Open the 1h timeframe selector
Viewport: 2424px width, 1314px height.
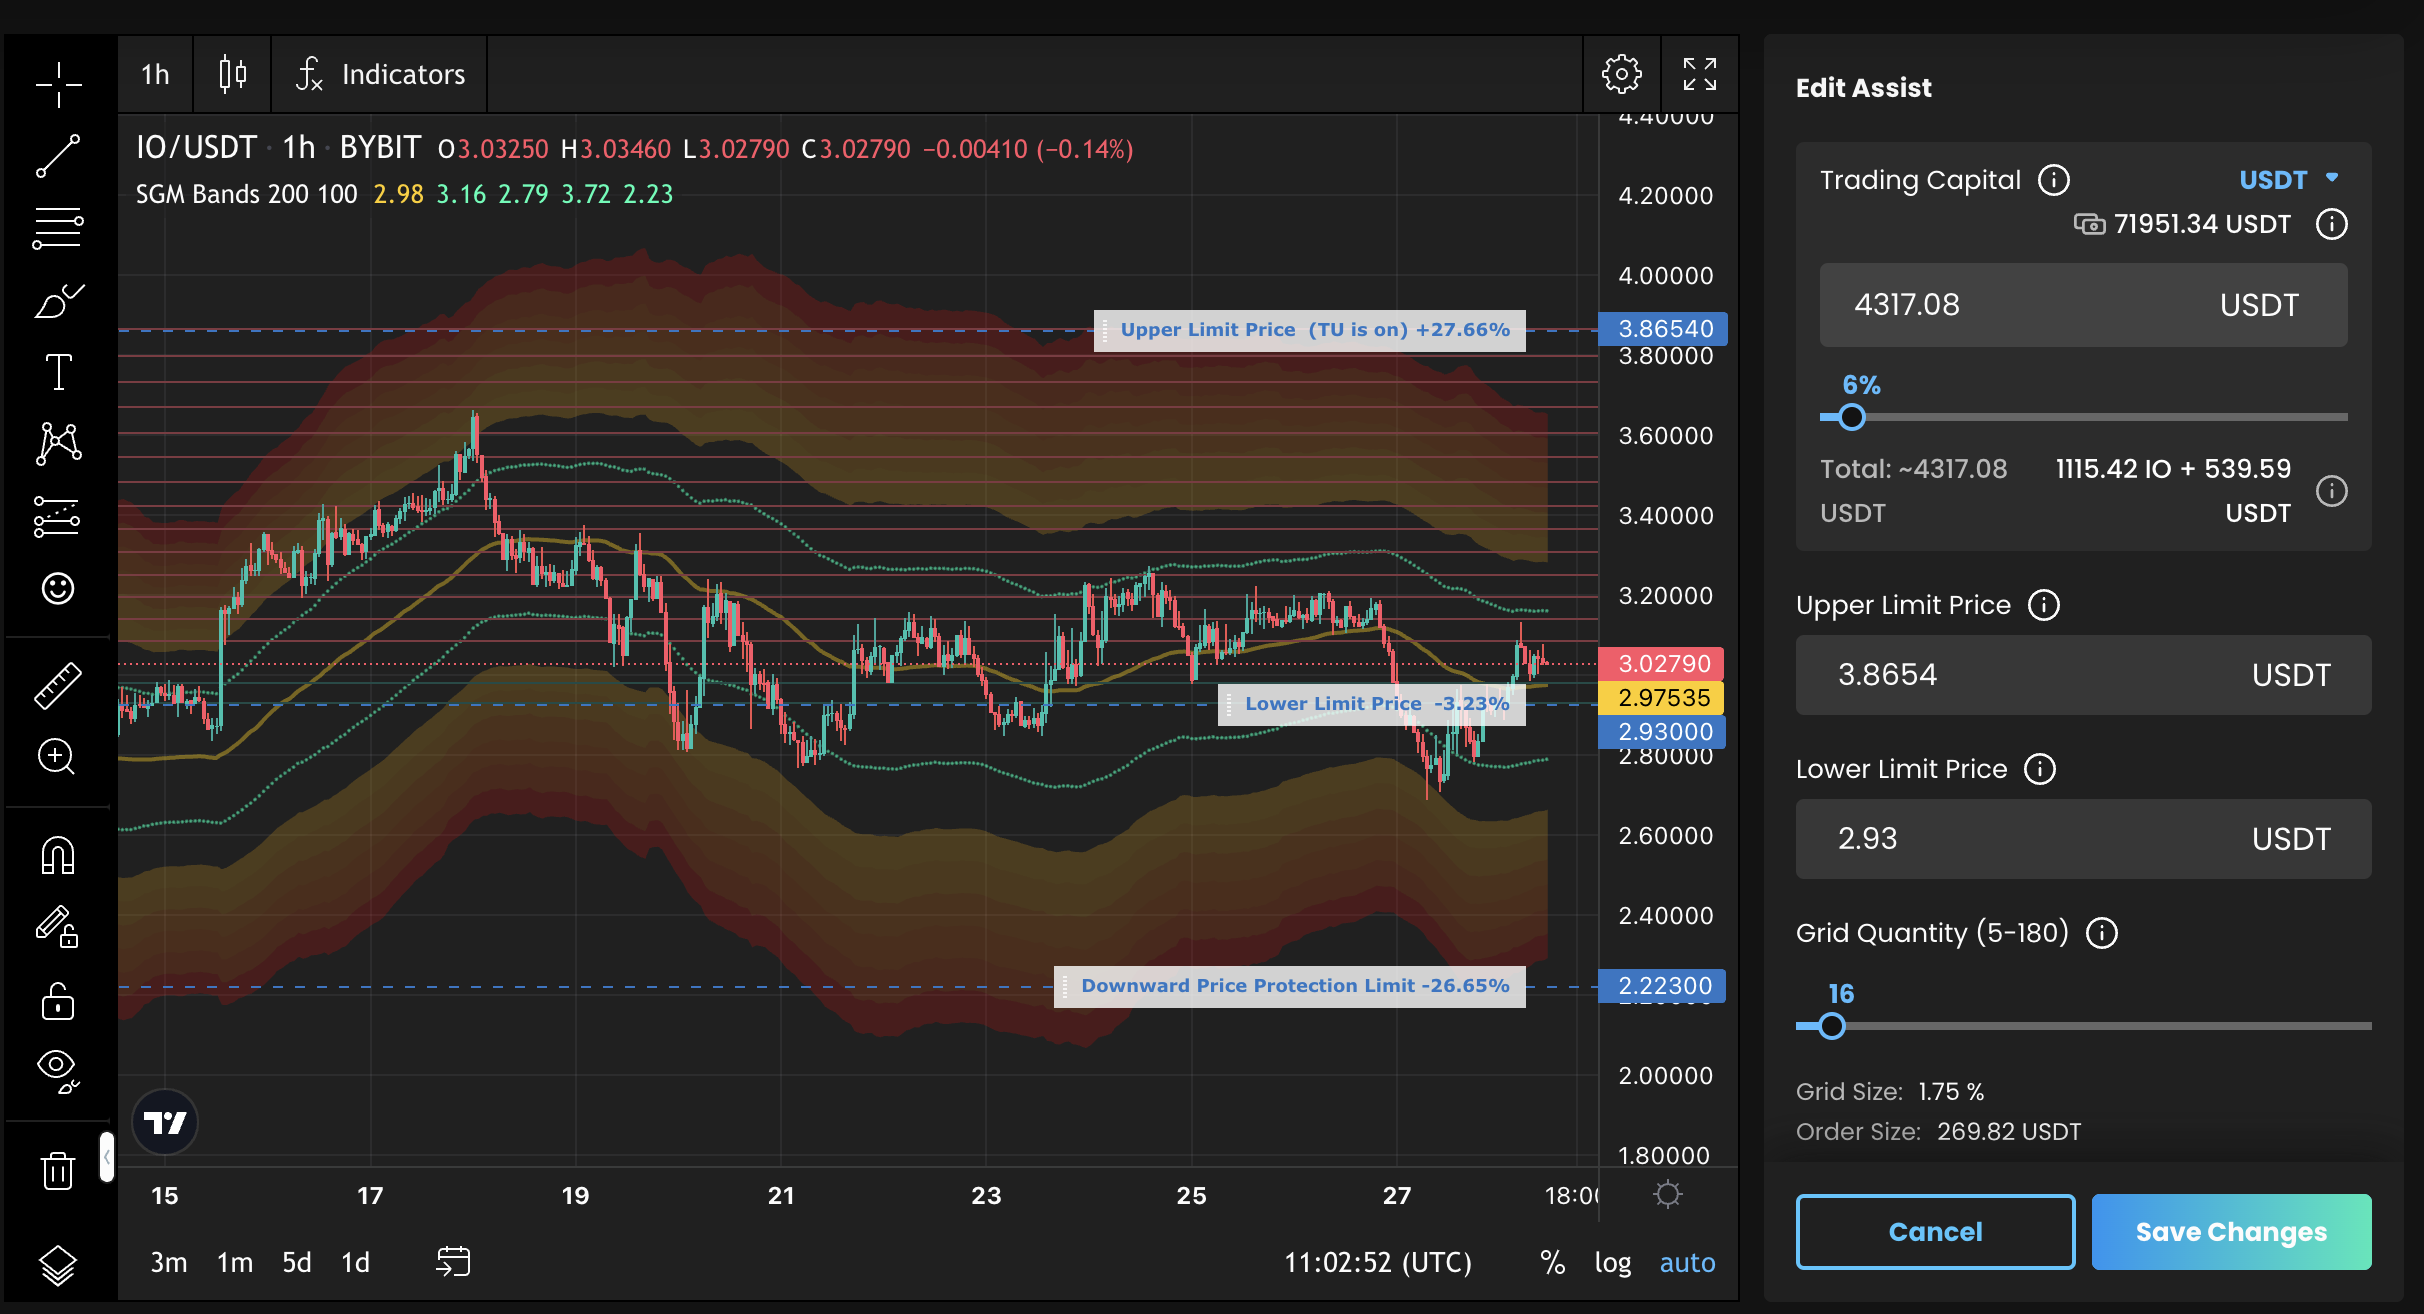(x=155, y=74)
